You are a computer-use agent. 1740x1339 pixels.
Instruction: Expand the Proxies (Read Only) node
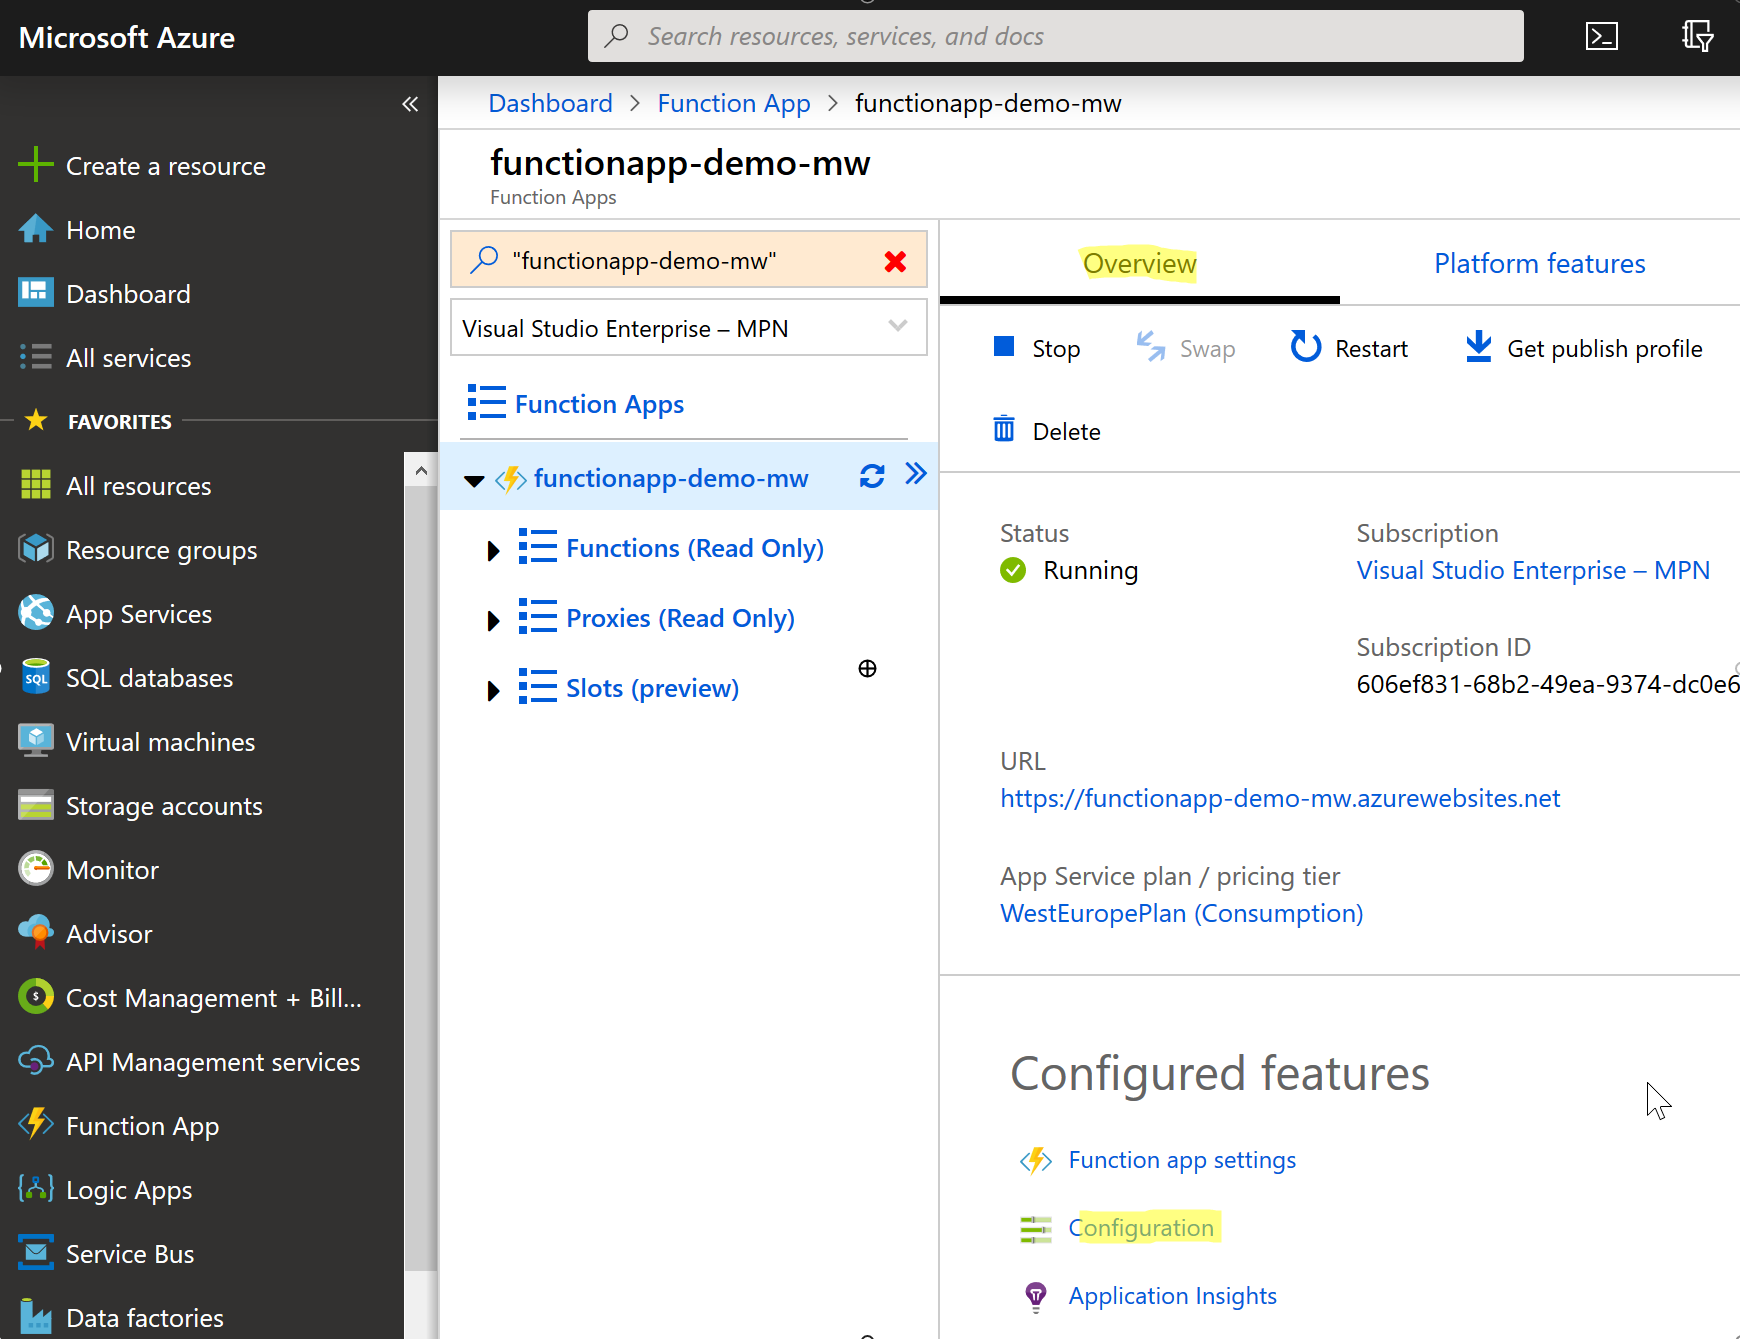point(491,620)
